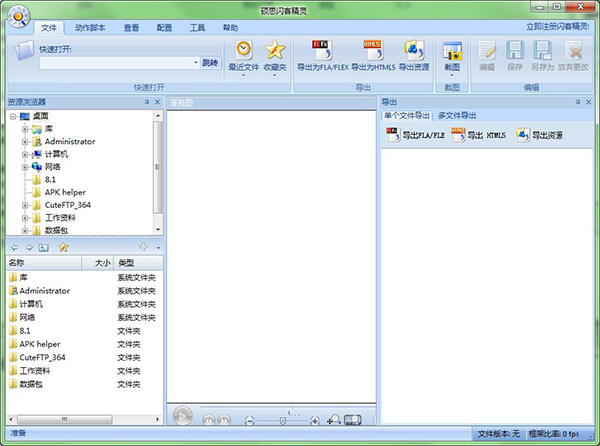Sort file list by Size (大小) column
600x446 pixels.
(98, 263)
